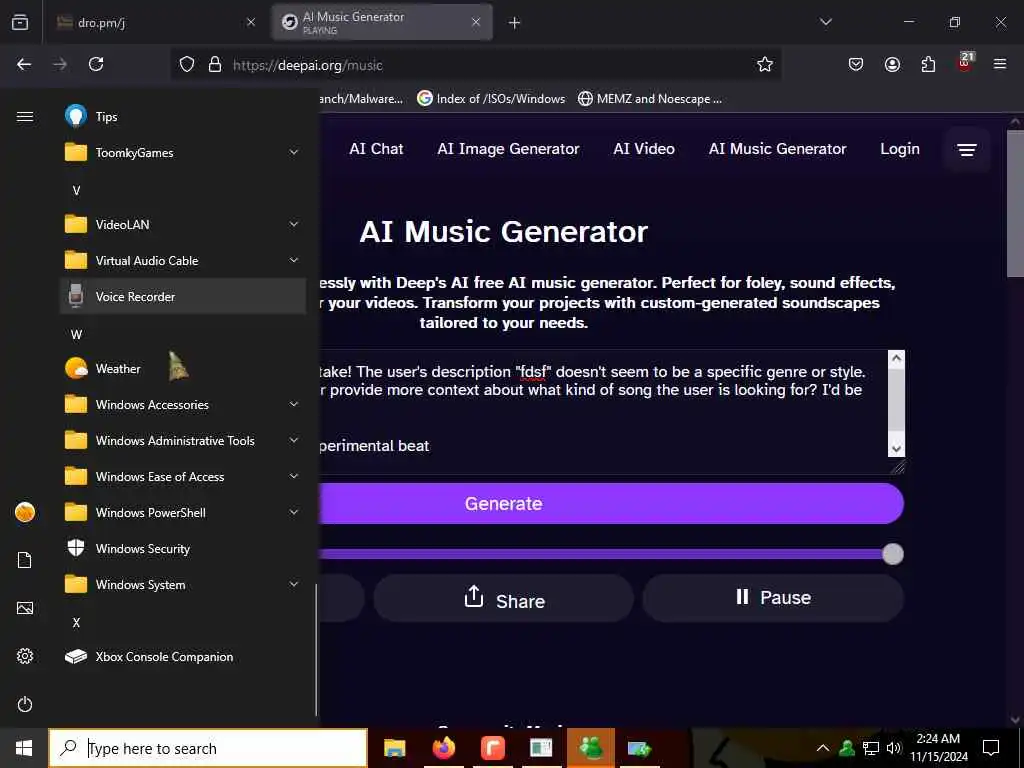Image resolution: width=1024 pixels, height=768 pixels.
Task: Bookmark this page with the star icon
Action: [x=765, y=64]
